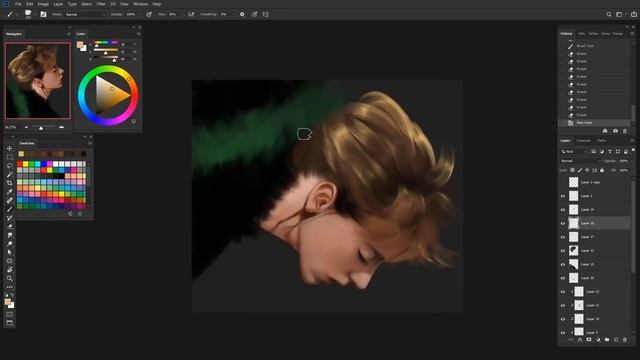Select the Path Selection arrow tool
The height and width of the screenshot is (360, 640).
pos(9,252)
